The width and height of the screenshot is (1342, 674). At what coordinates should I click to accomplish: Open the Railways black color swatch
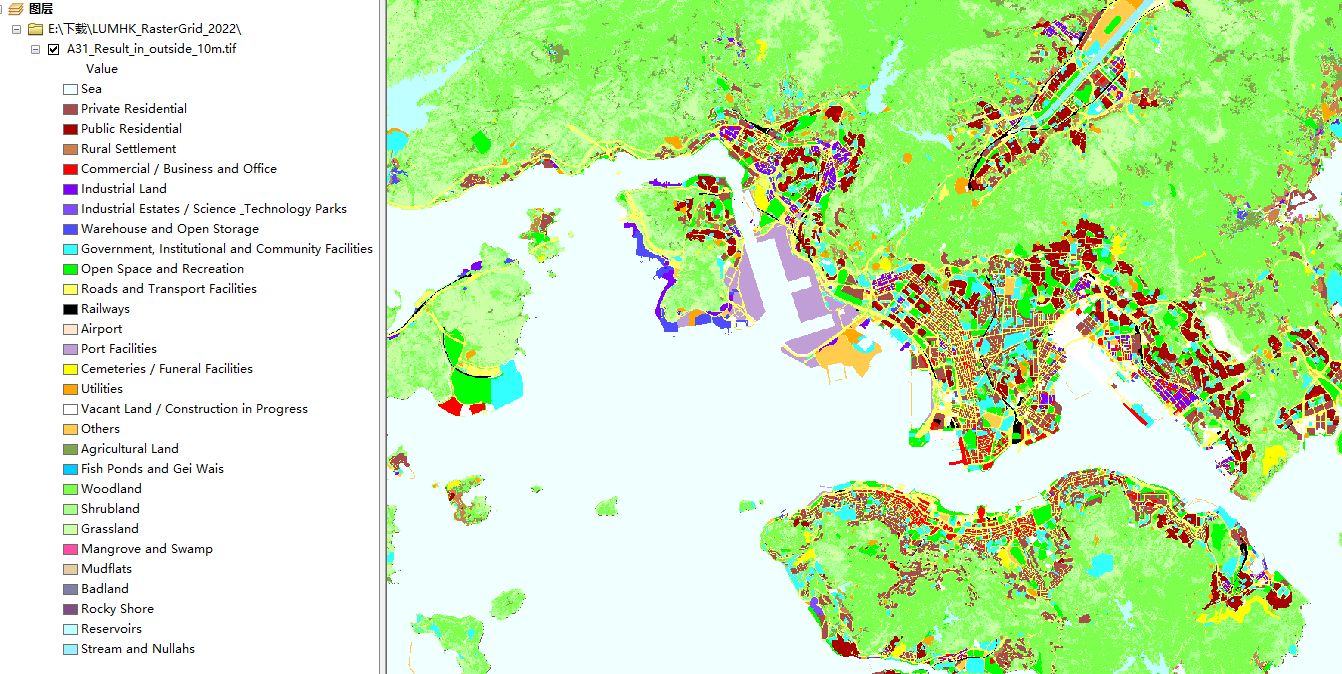(70, 309)
